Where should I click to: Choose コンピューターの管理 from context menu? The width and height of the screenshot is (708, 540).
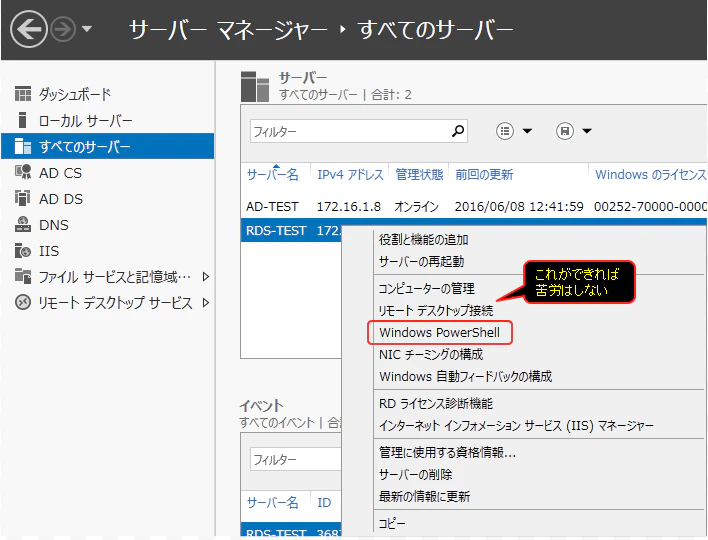click(426, 288)
